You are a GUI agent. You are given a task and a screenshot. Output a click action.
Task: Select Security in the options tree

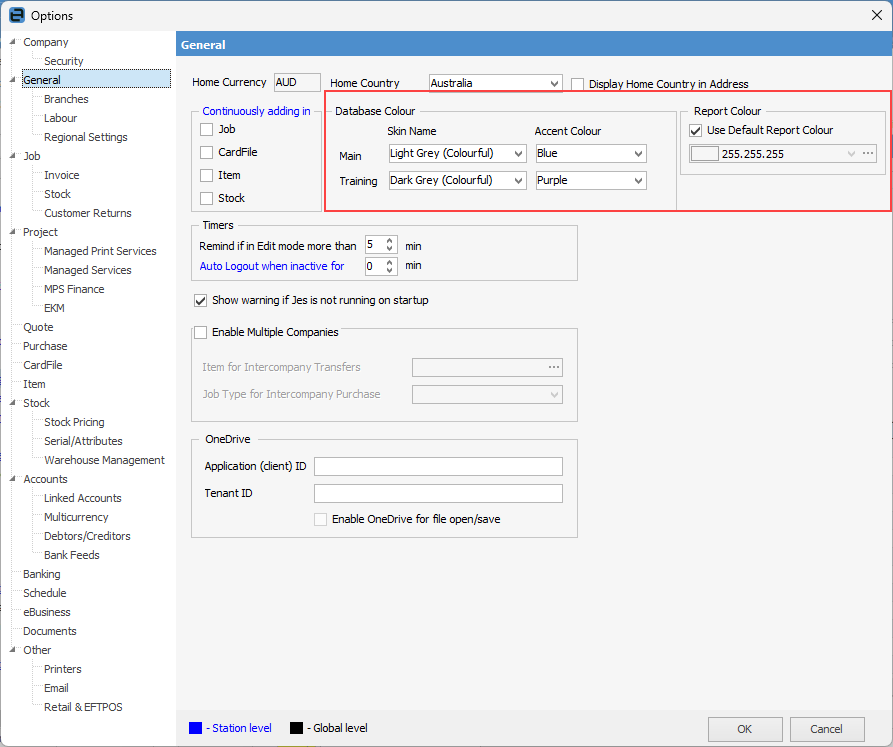point(64,61)
